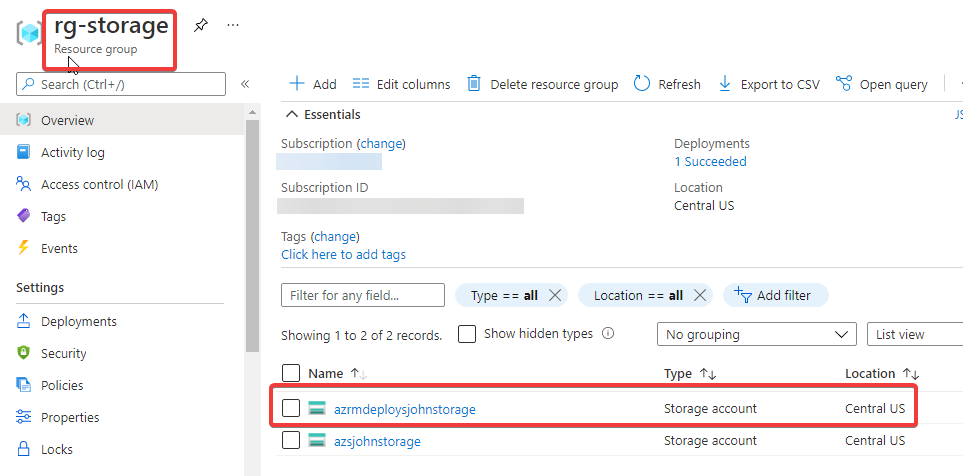Click the sidebar Search box

click(x=121, y=84)
